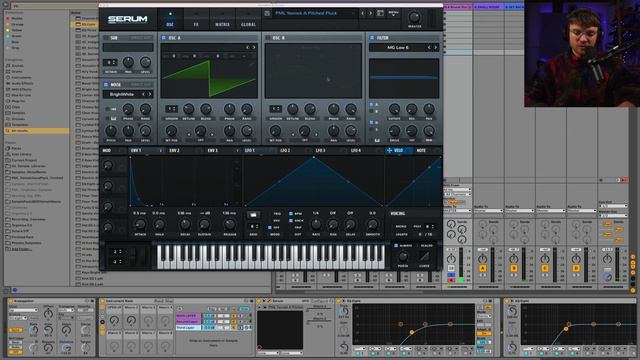The width and height of the screenshot is (640, 360).
Task: Click NOISE oscillator PITCH knob
Action: [x=111, y=131]
